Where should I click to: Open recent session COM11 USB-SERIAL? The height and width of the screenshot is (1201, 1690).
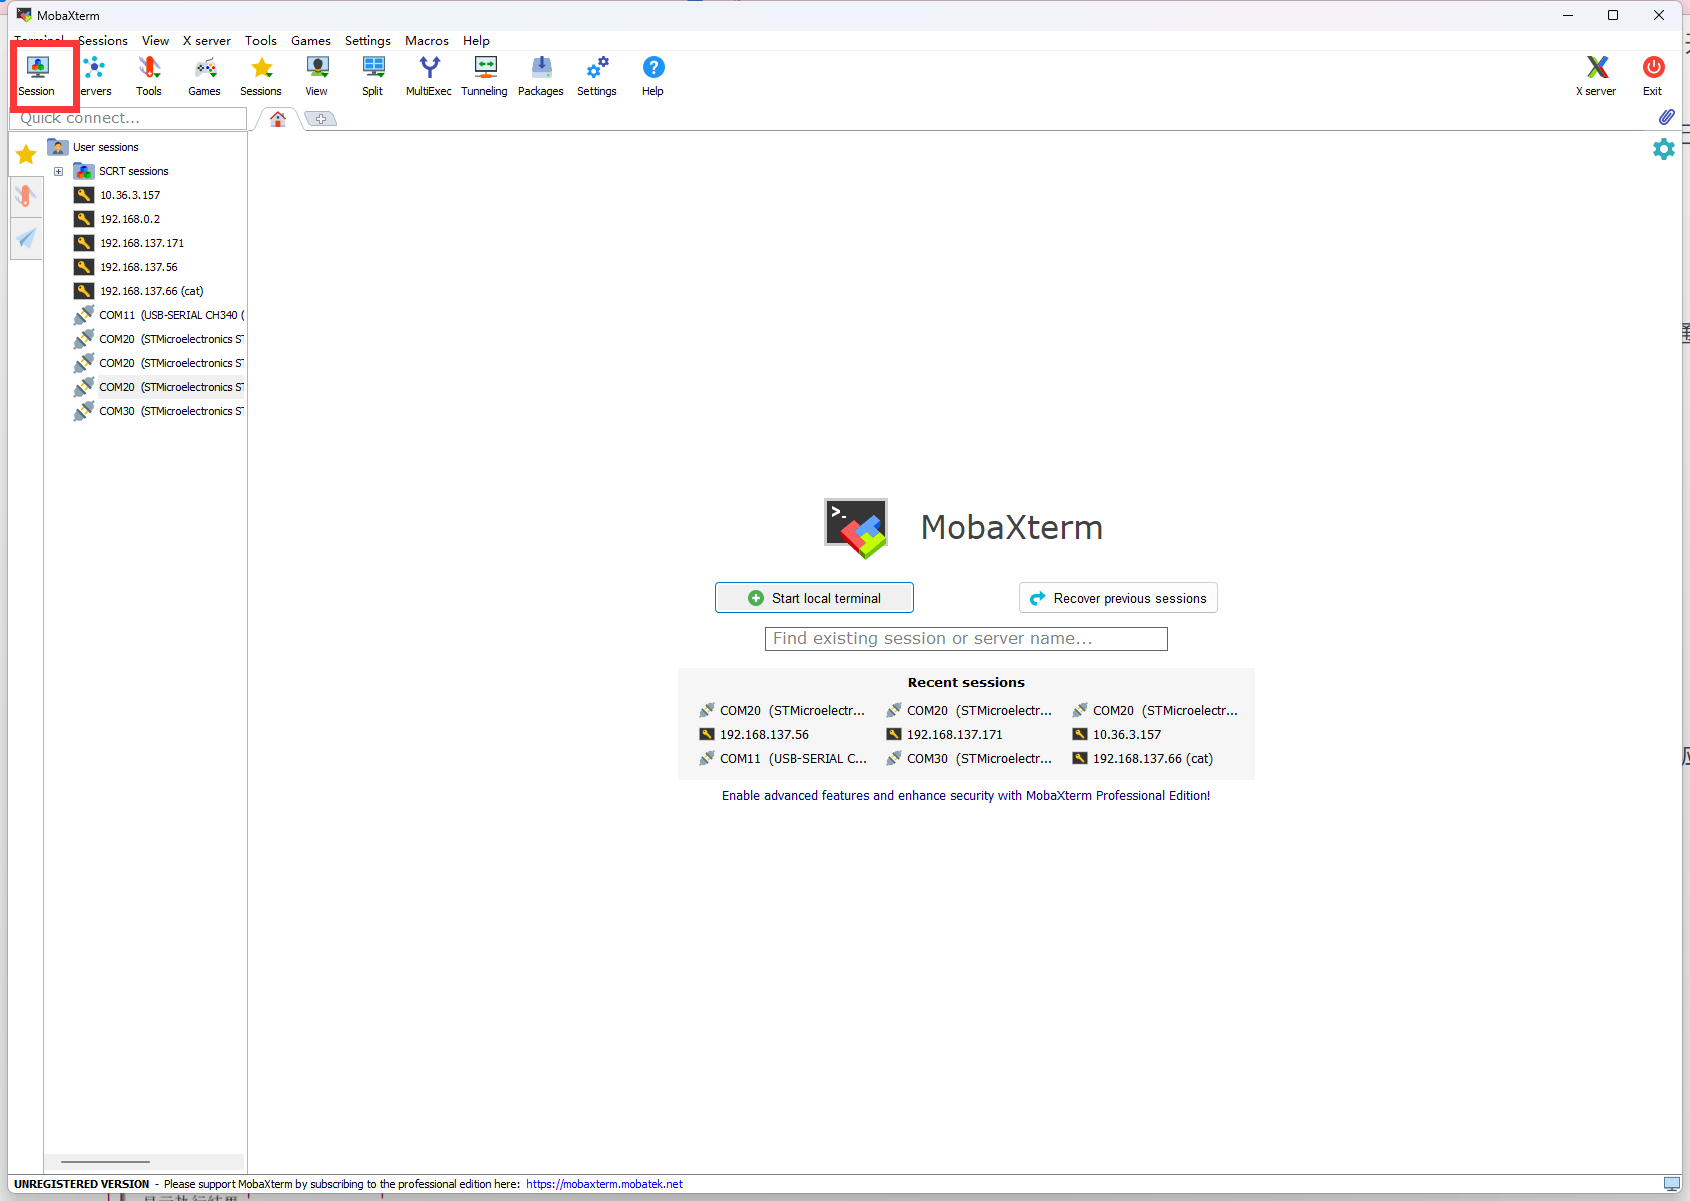pos(783,759)
